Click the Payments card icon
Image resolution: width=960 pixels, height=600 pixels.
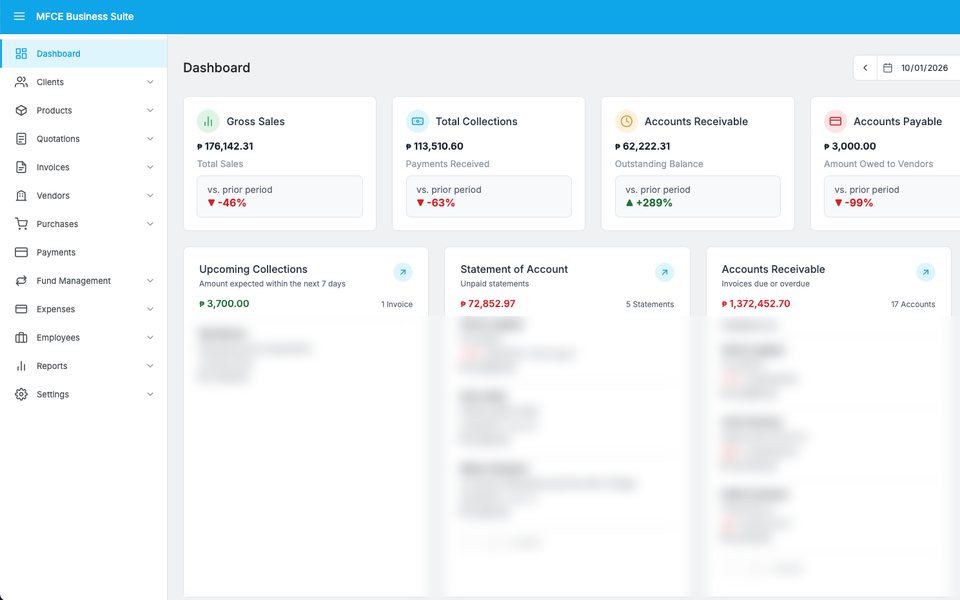click(x=21, y=252)
